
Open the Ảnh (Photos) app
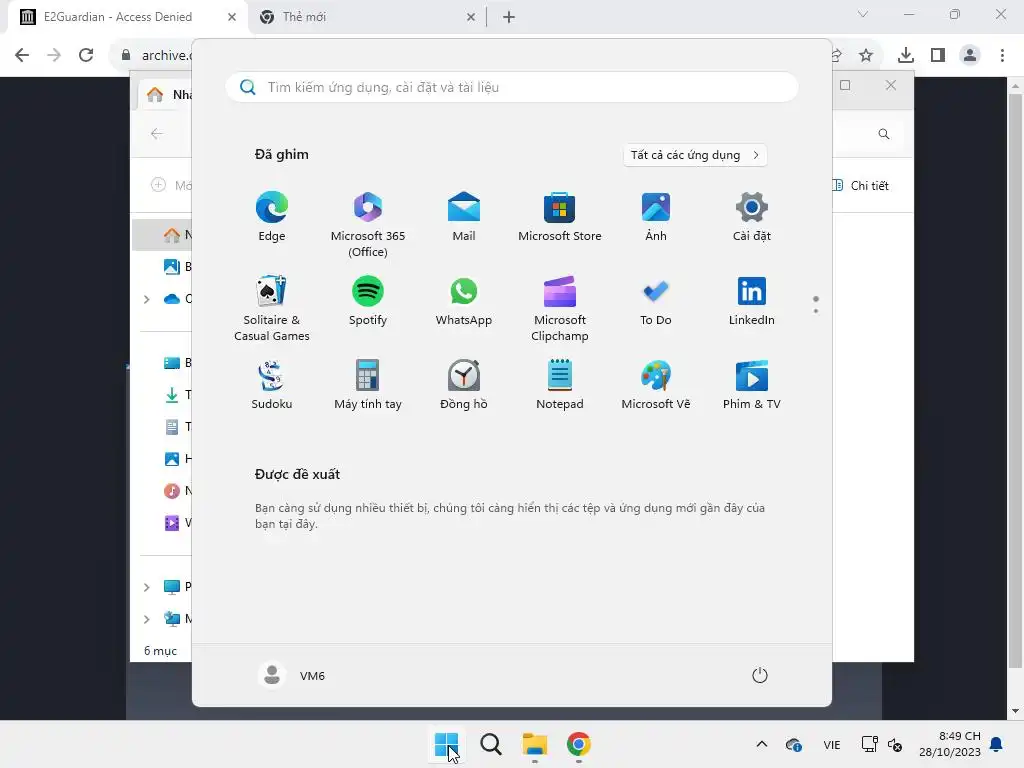[656, 217]
